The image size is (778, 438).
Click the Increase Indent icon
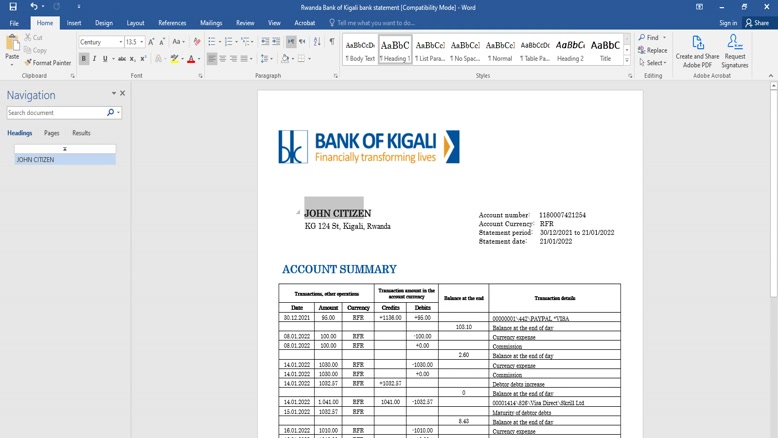tap(276, 42)
